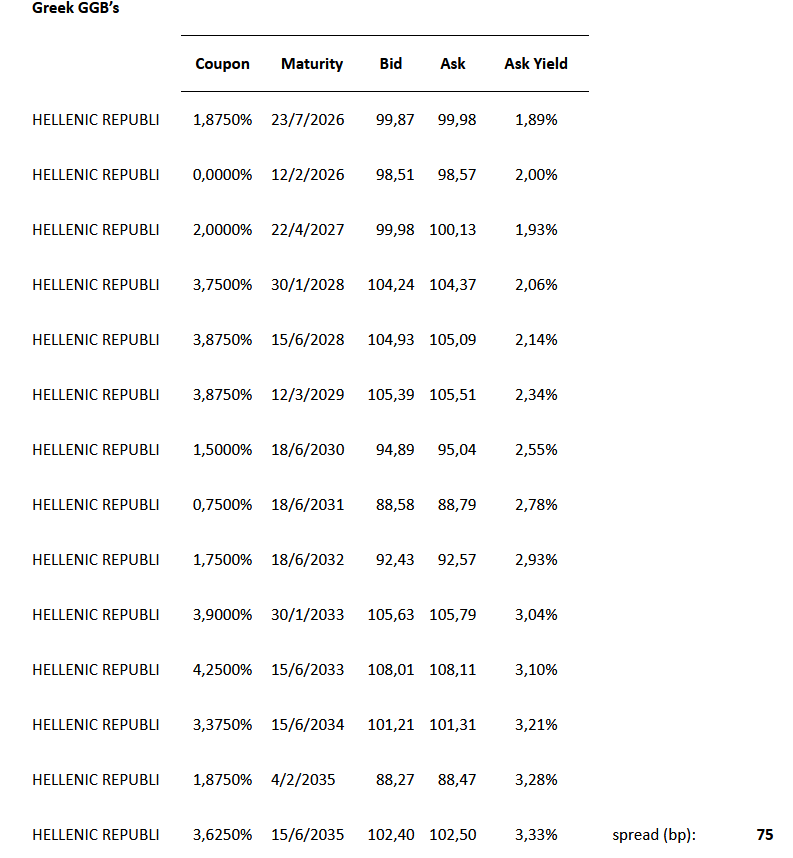Click the 1,5000% coupon cell

pos(222,450)
